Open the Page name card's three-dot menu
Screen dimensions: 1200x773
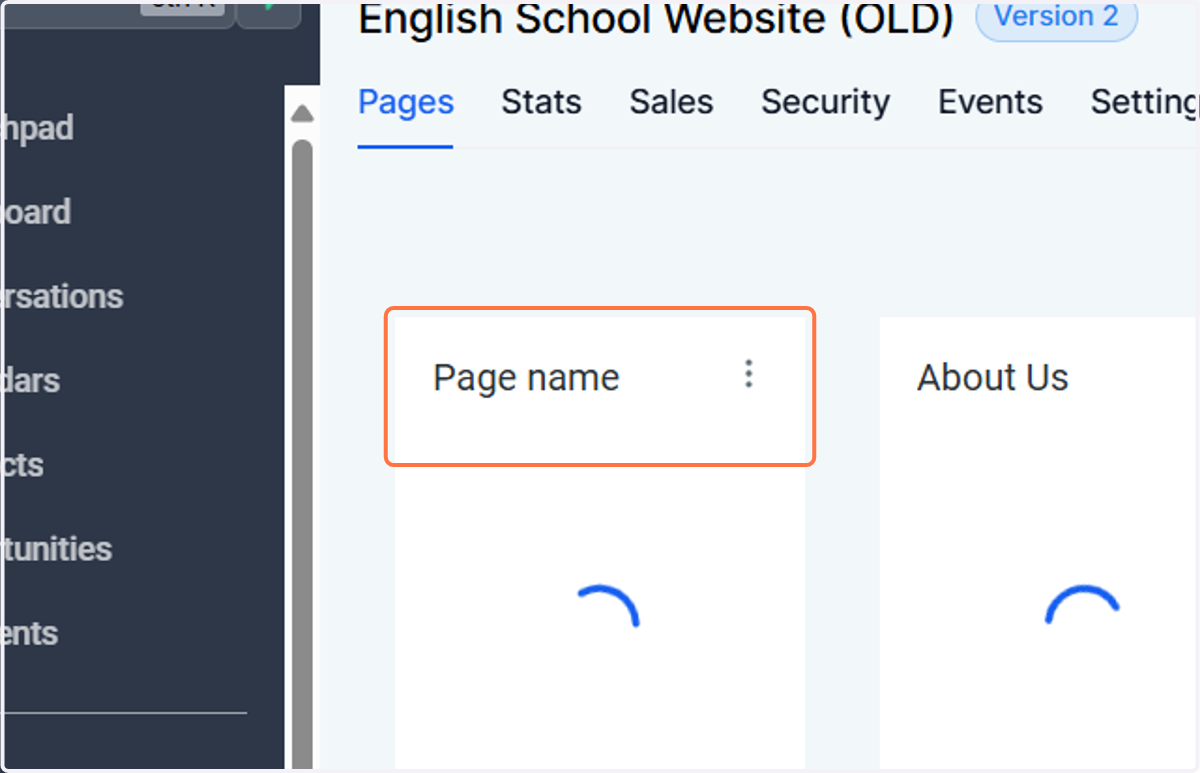click(749, 375)
